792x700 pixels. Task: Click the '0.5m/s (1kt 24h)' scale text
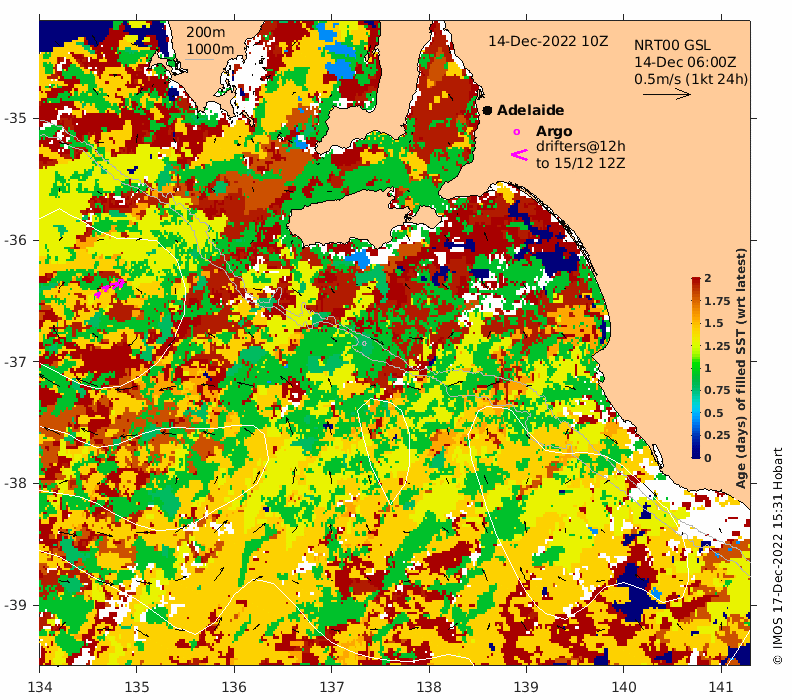point(691,79)
